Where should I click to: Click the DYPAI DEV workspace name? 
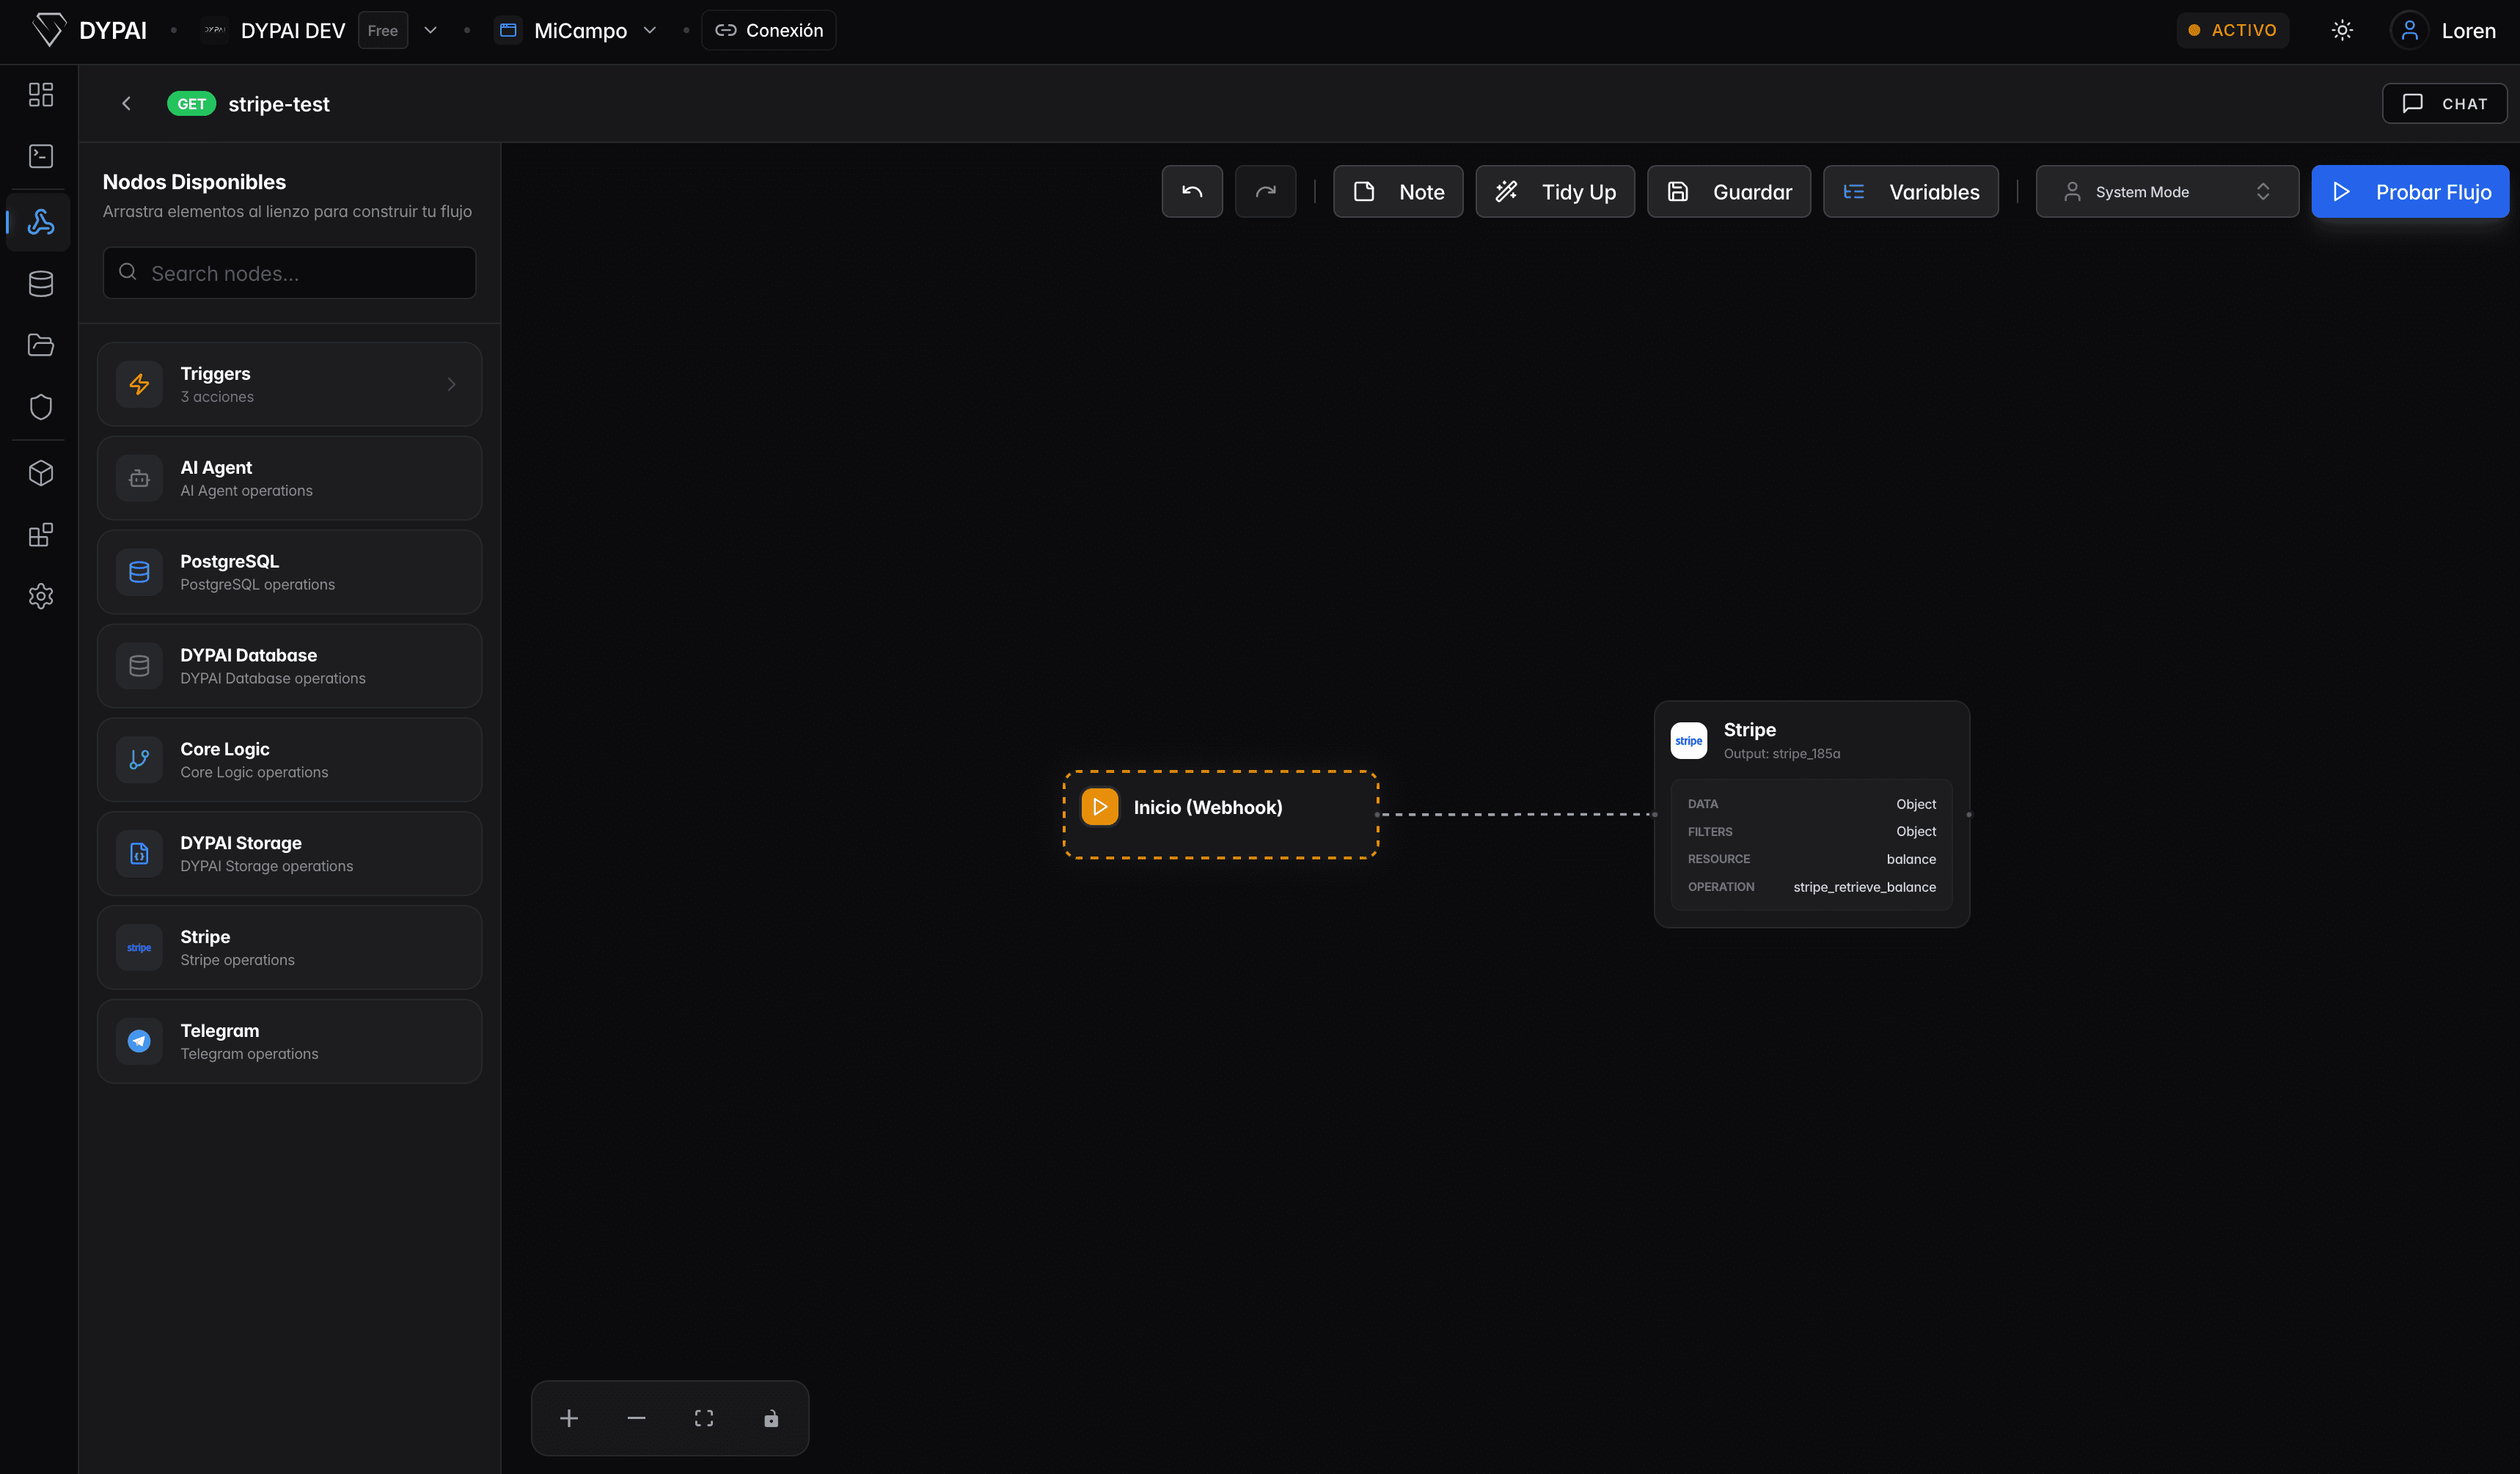[x=293, y=30]
